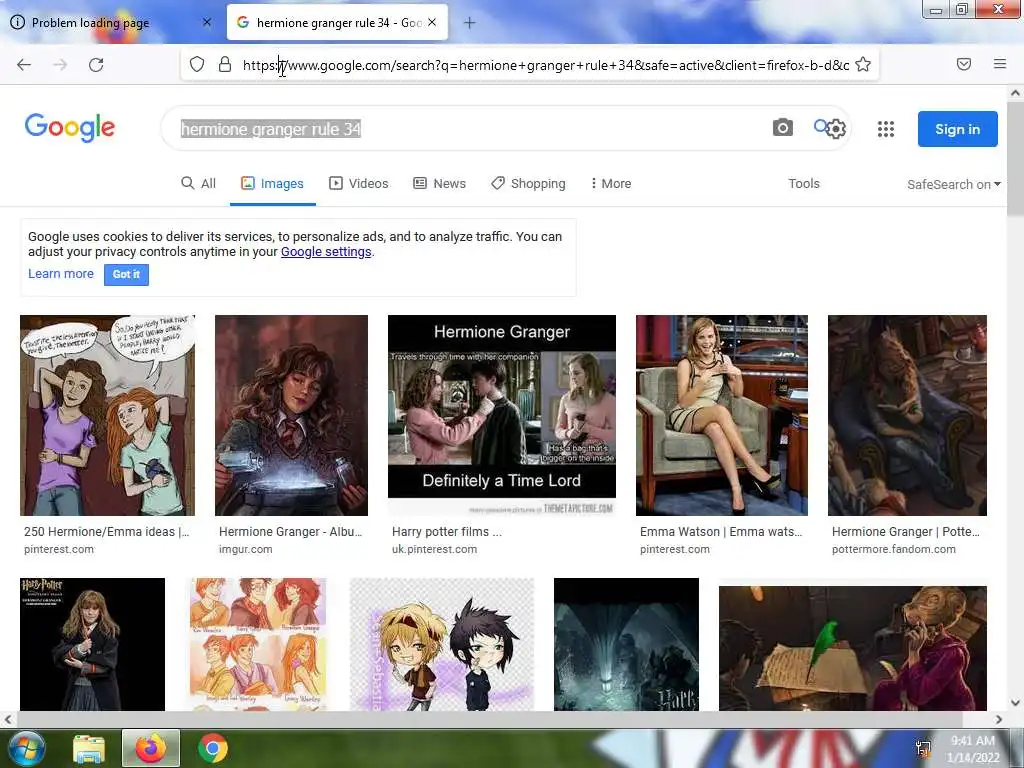The width and height of the screenshot is (1024, 768).
Task: Open a new tab with plus button
Action: [x=469, y=23]
